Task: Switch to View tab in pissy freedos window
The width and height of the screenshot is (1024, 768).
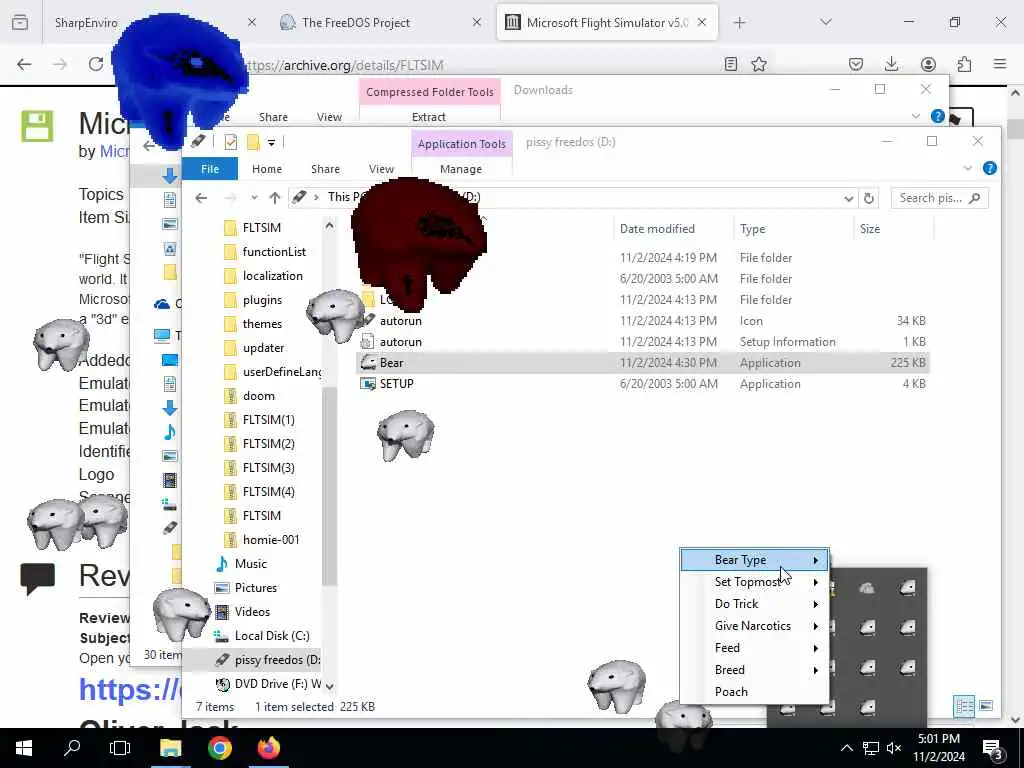Action: point(381,168)
